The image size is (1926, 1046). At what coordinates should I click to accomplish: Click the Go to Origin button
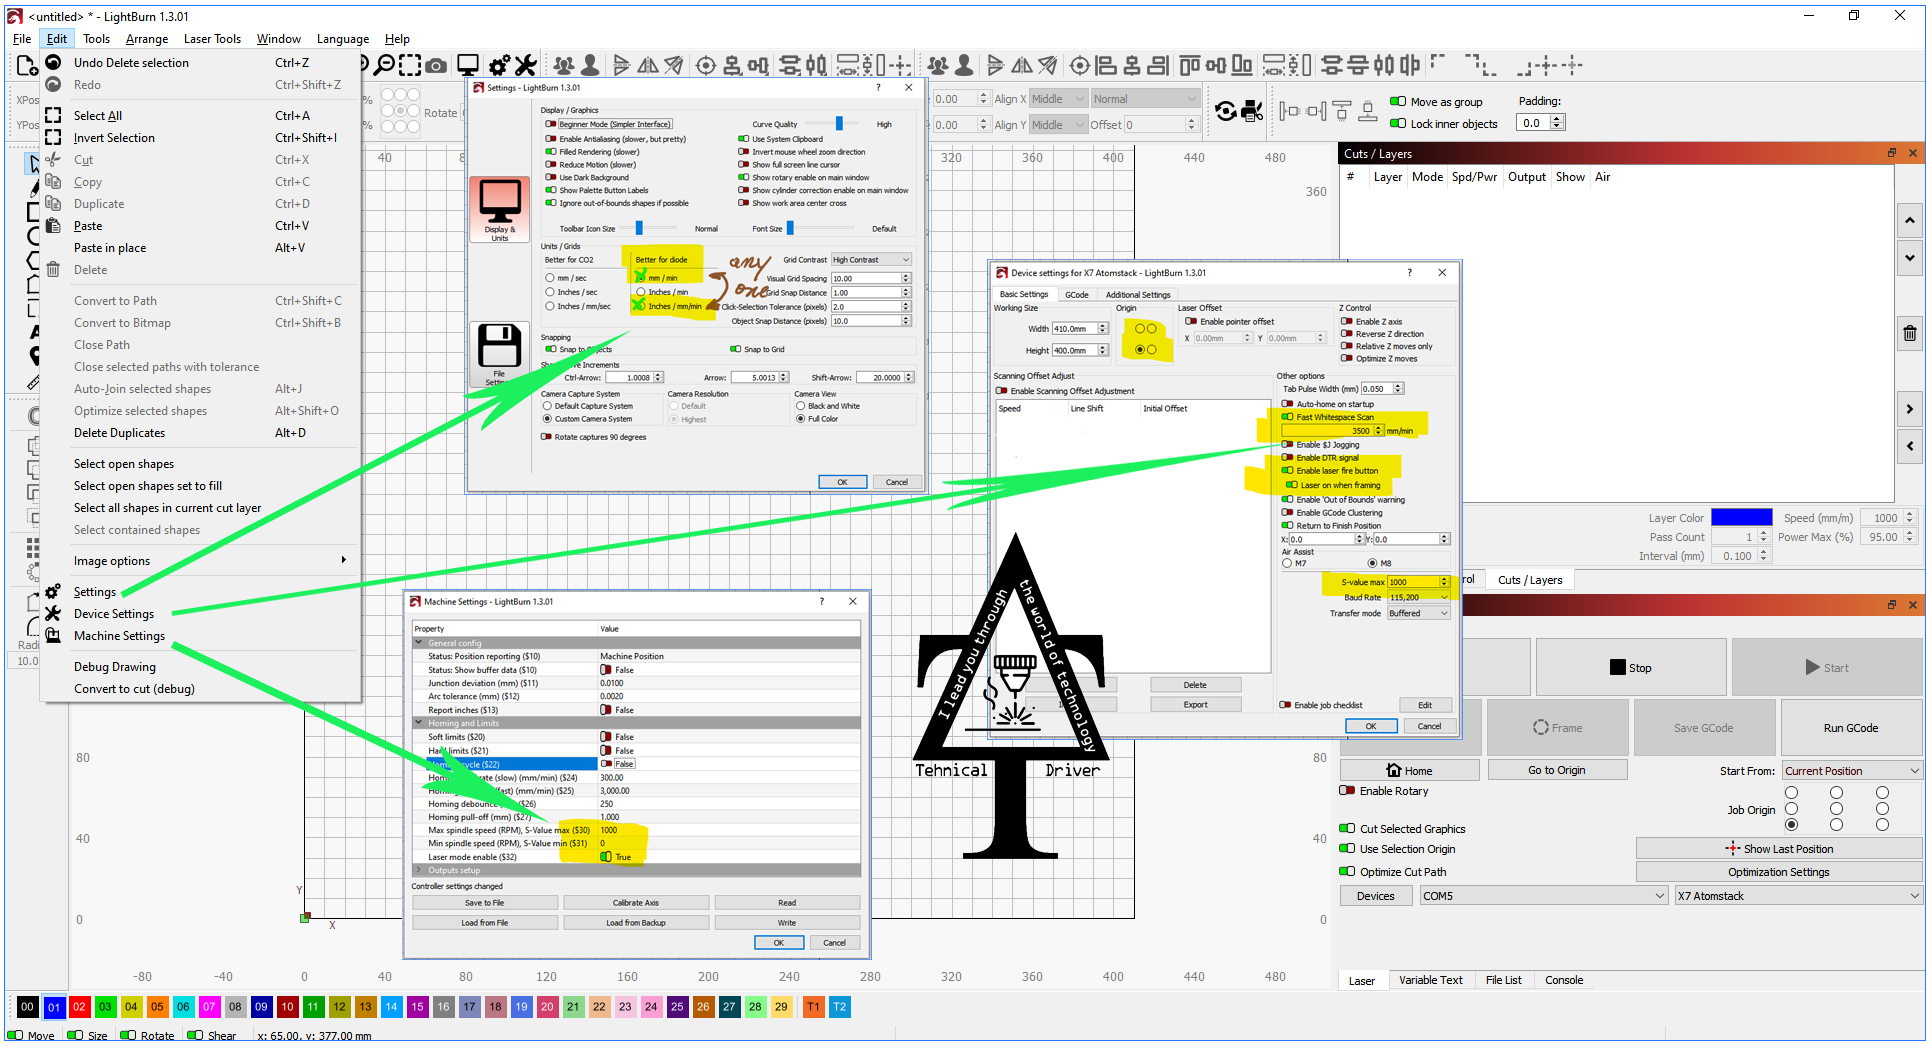click(1556, 770)
